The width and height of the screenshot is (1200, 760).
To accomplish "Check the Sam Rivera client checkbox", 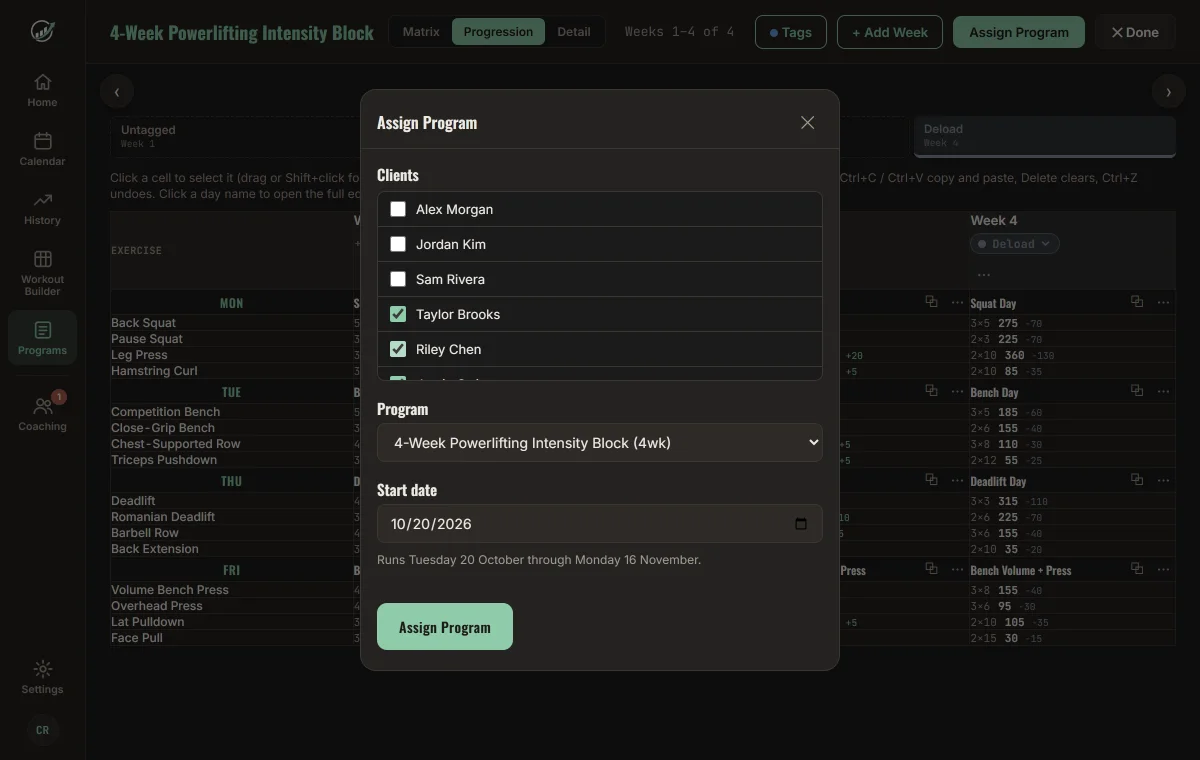I will 398,279.
